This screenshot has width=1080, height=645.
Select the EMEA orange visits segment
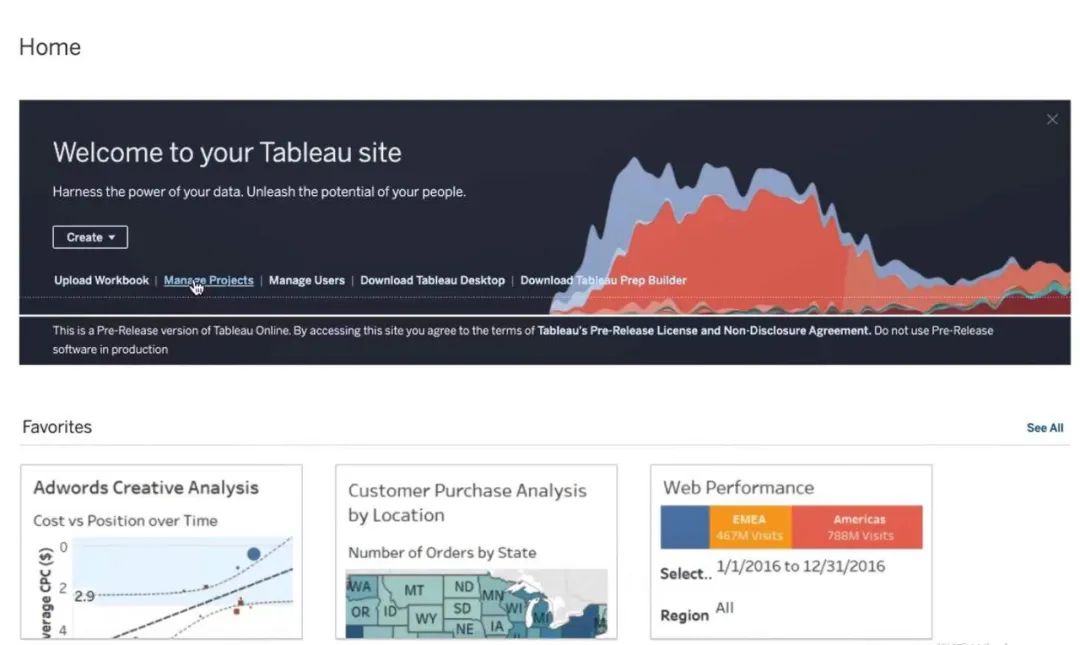click(750, 527)
